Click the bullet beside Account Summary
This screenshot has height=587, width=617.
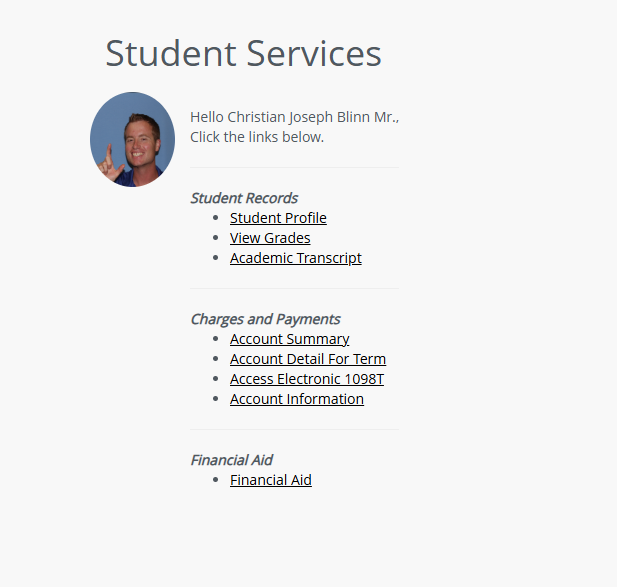[216, 339]
